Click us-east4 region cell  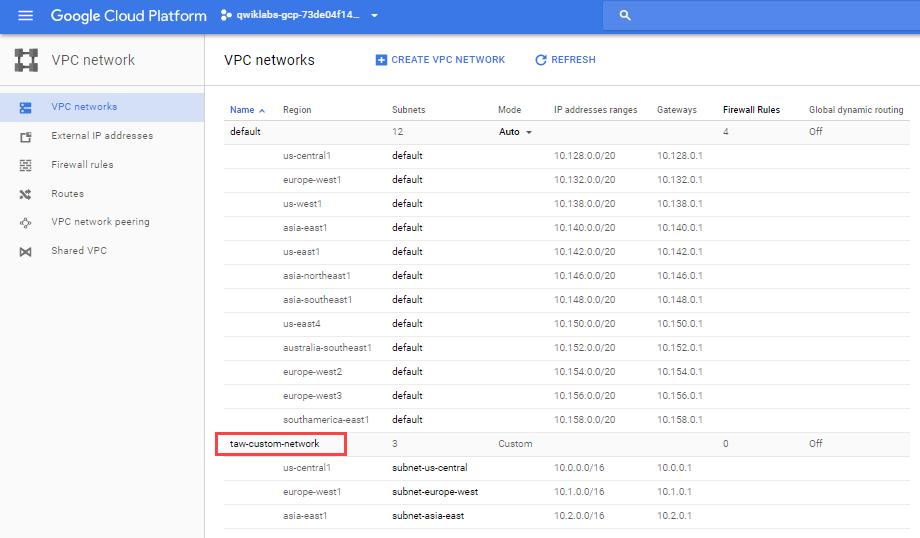(x=302, y=324)
